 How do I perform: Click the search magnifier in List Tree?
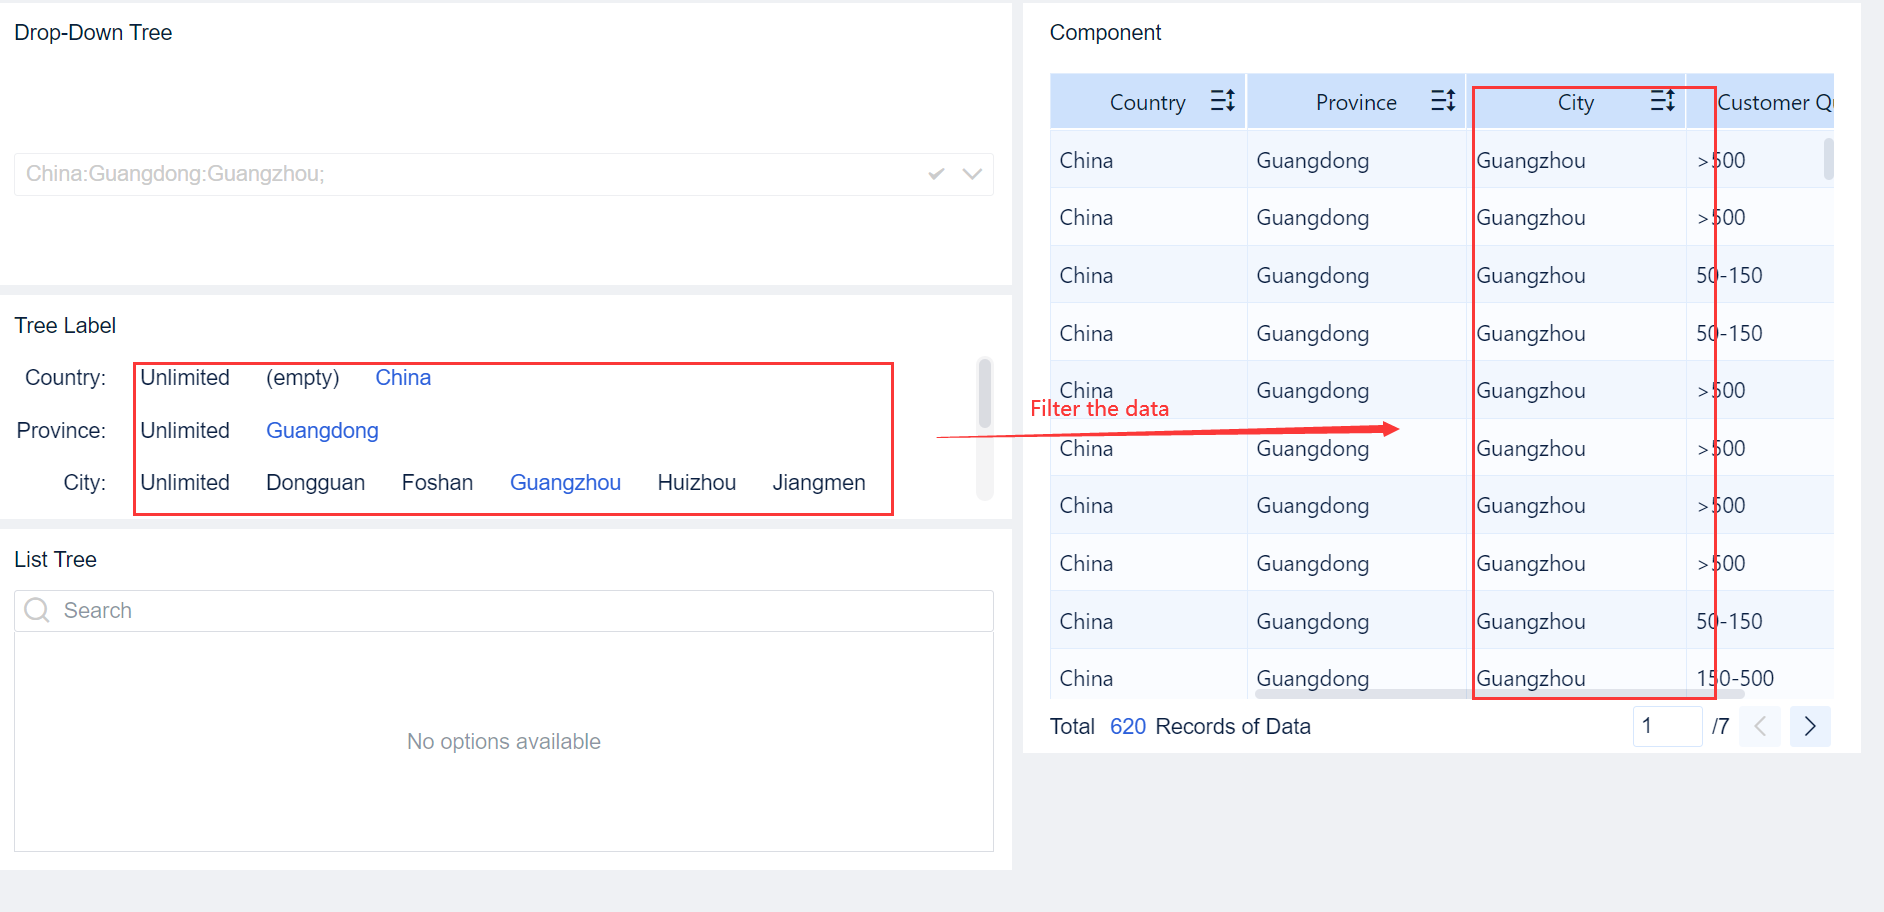click(36, 610)
